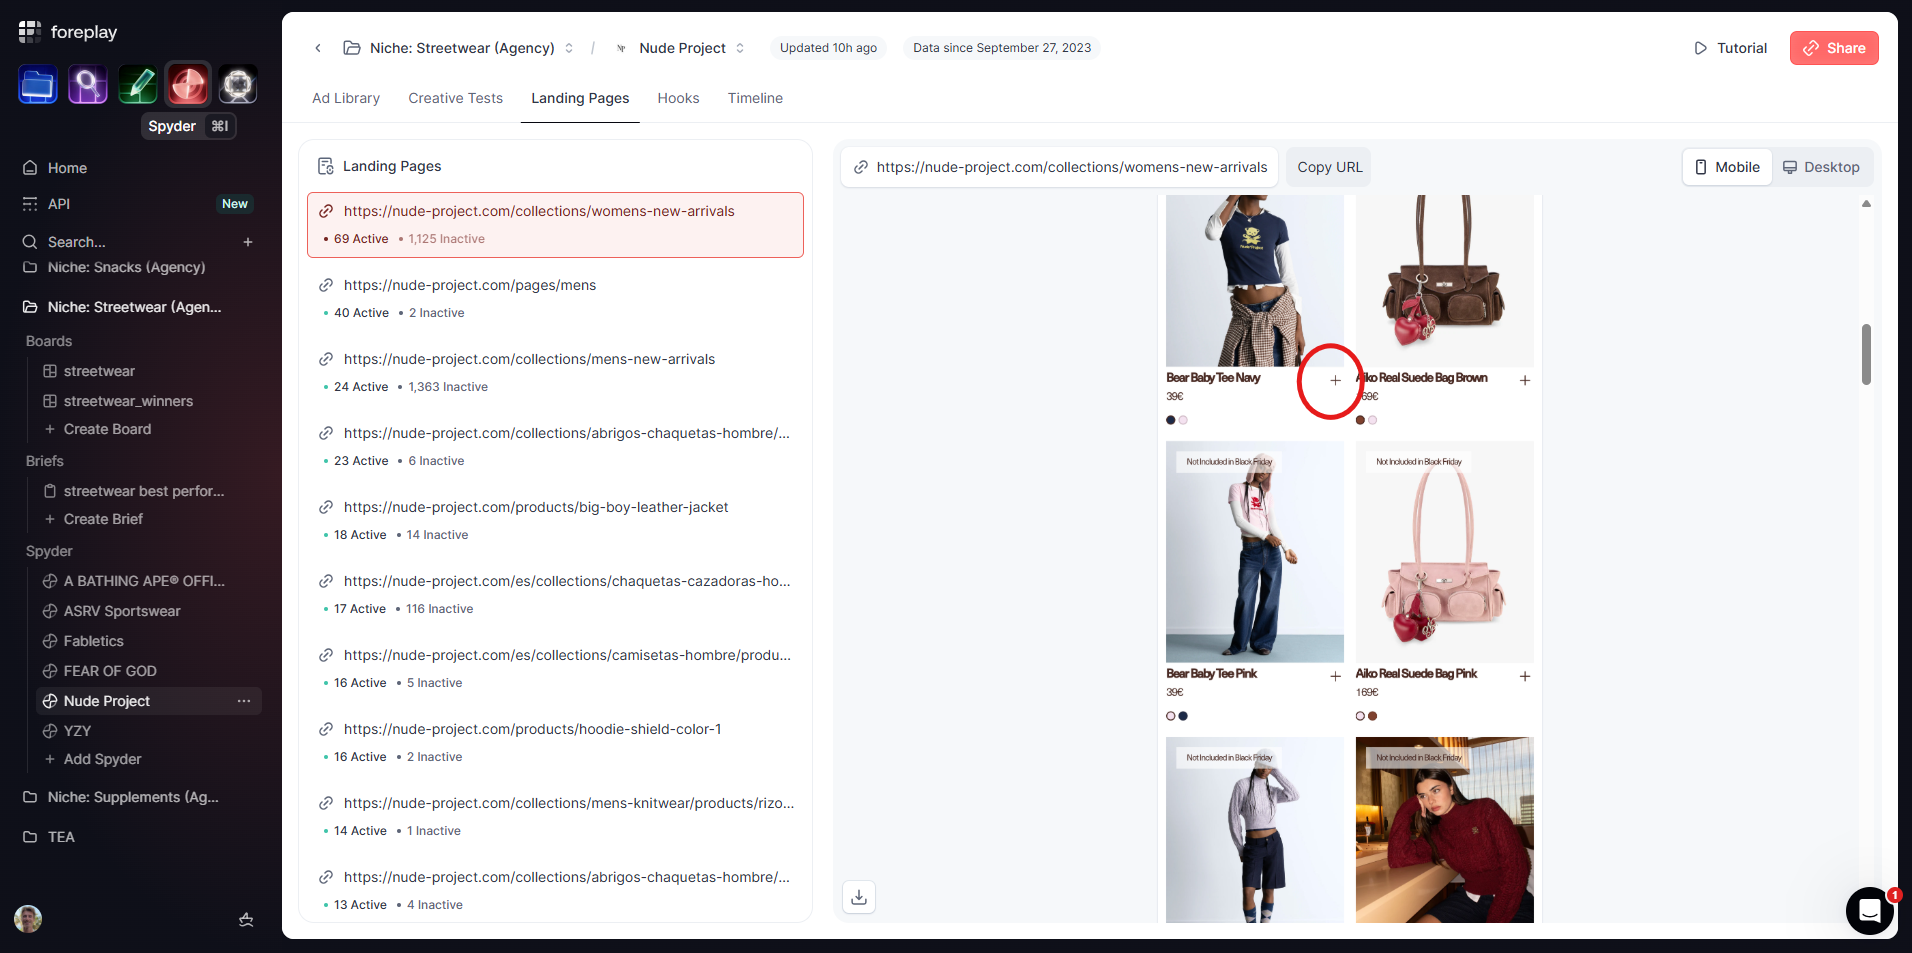Click the preview URL link field
1912x953 pixels.
click(1060, 167)
